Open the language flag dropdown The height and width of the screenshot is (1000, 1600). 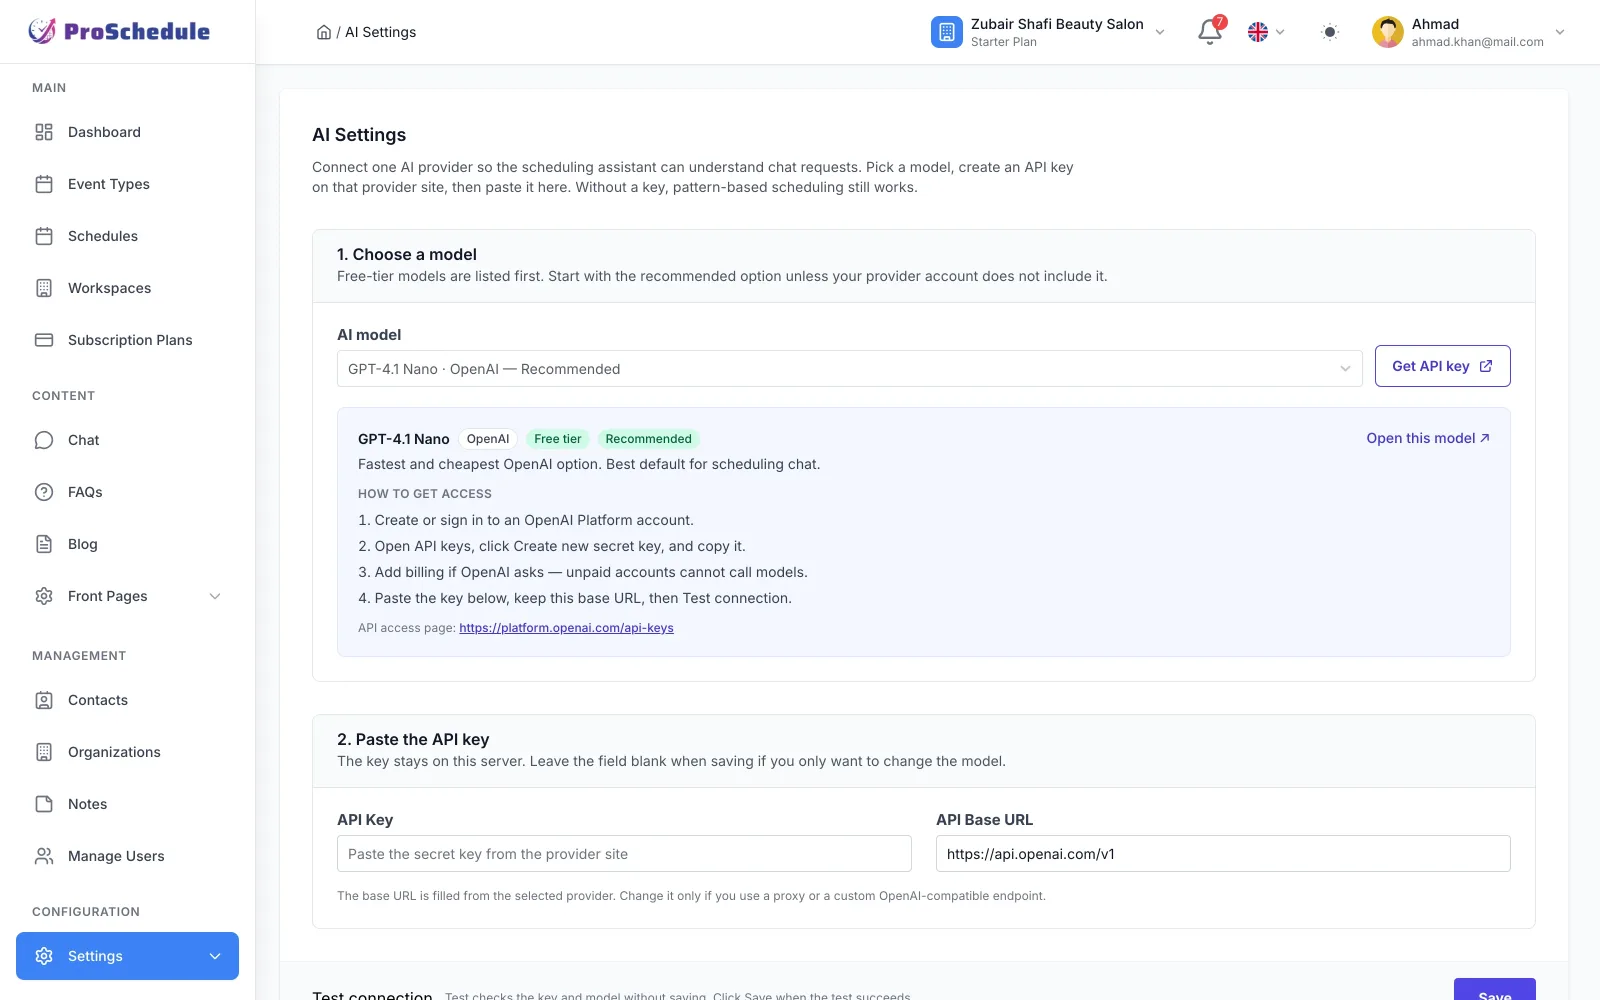[1266, 32]
